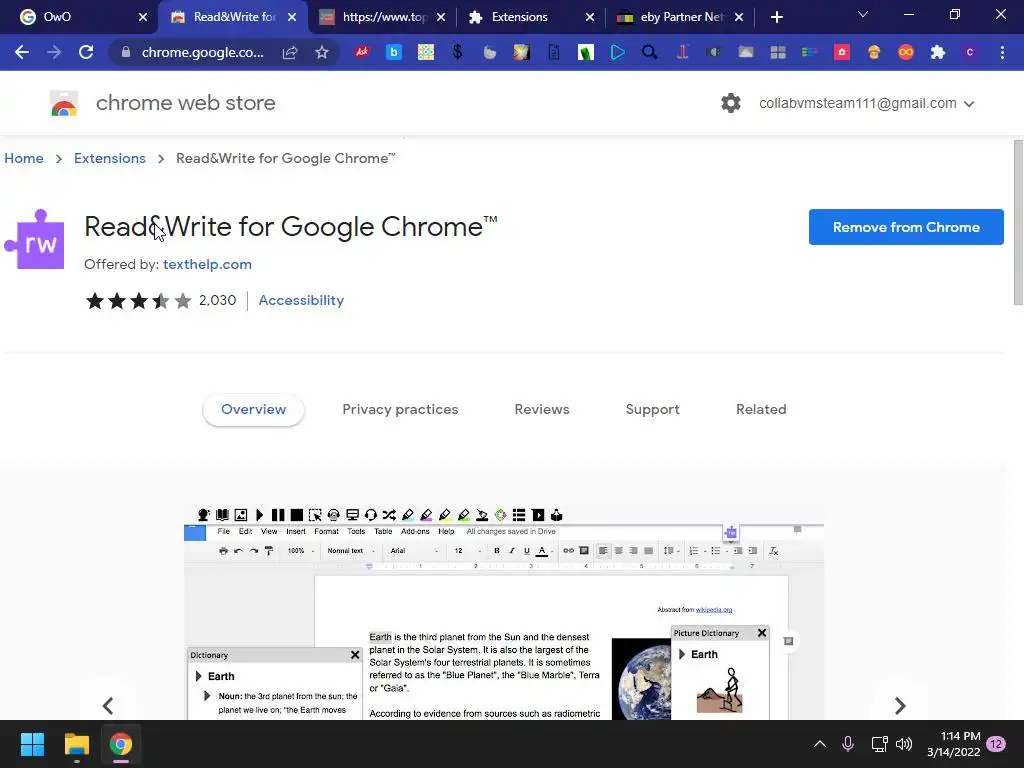Open the Support tab
Viewport: 1024px width, 768px height.
tap(652, 409)
